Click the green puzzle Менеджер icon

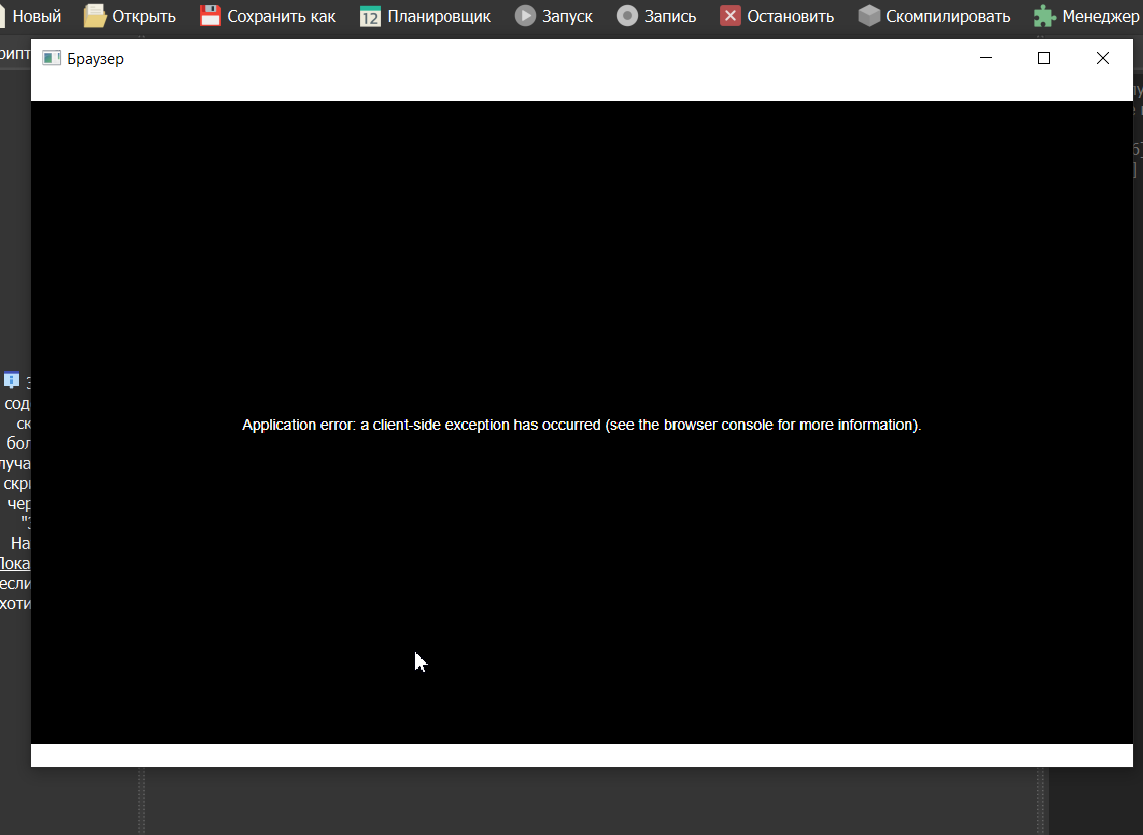click(1045, 16)
